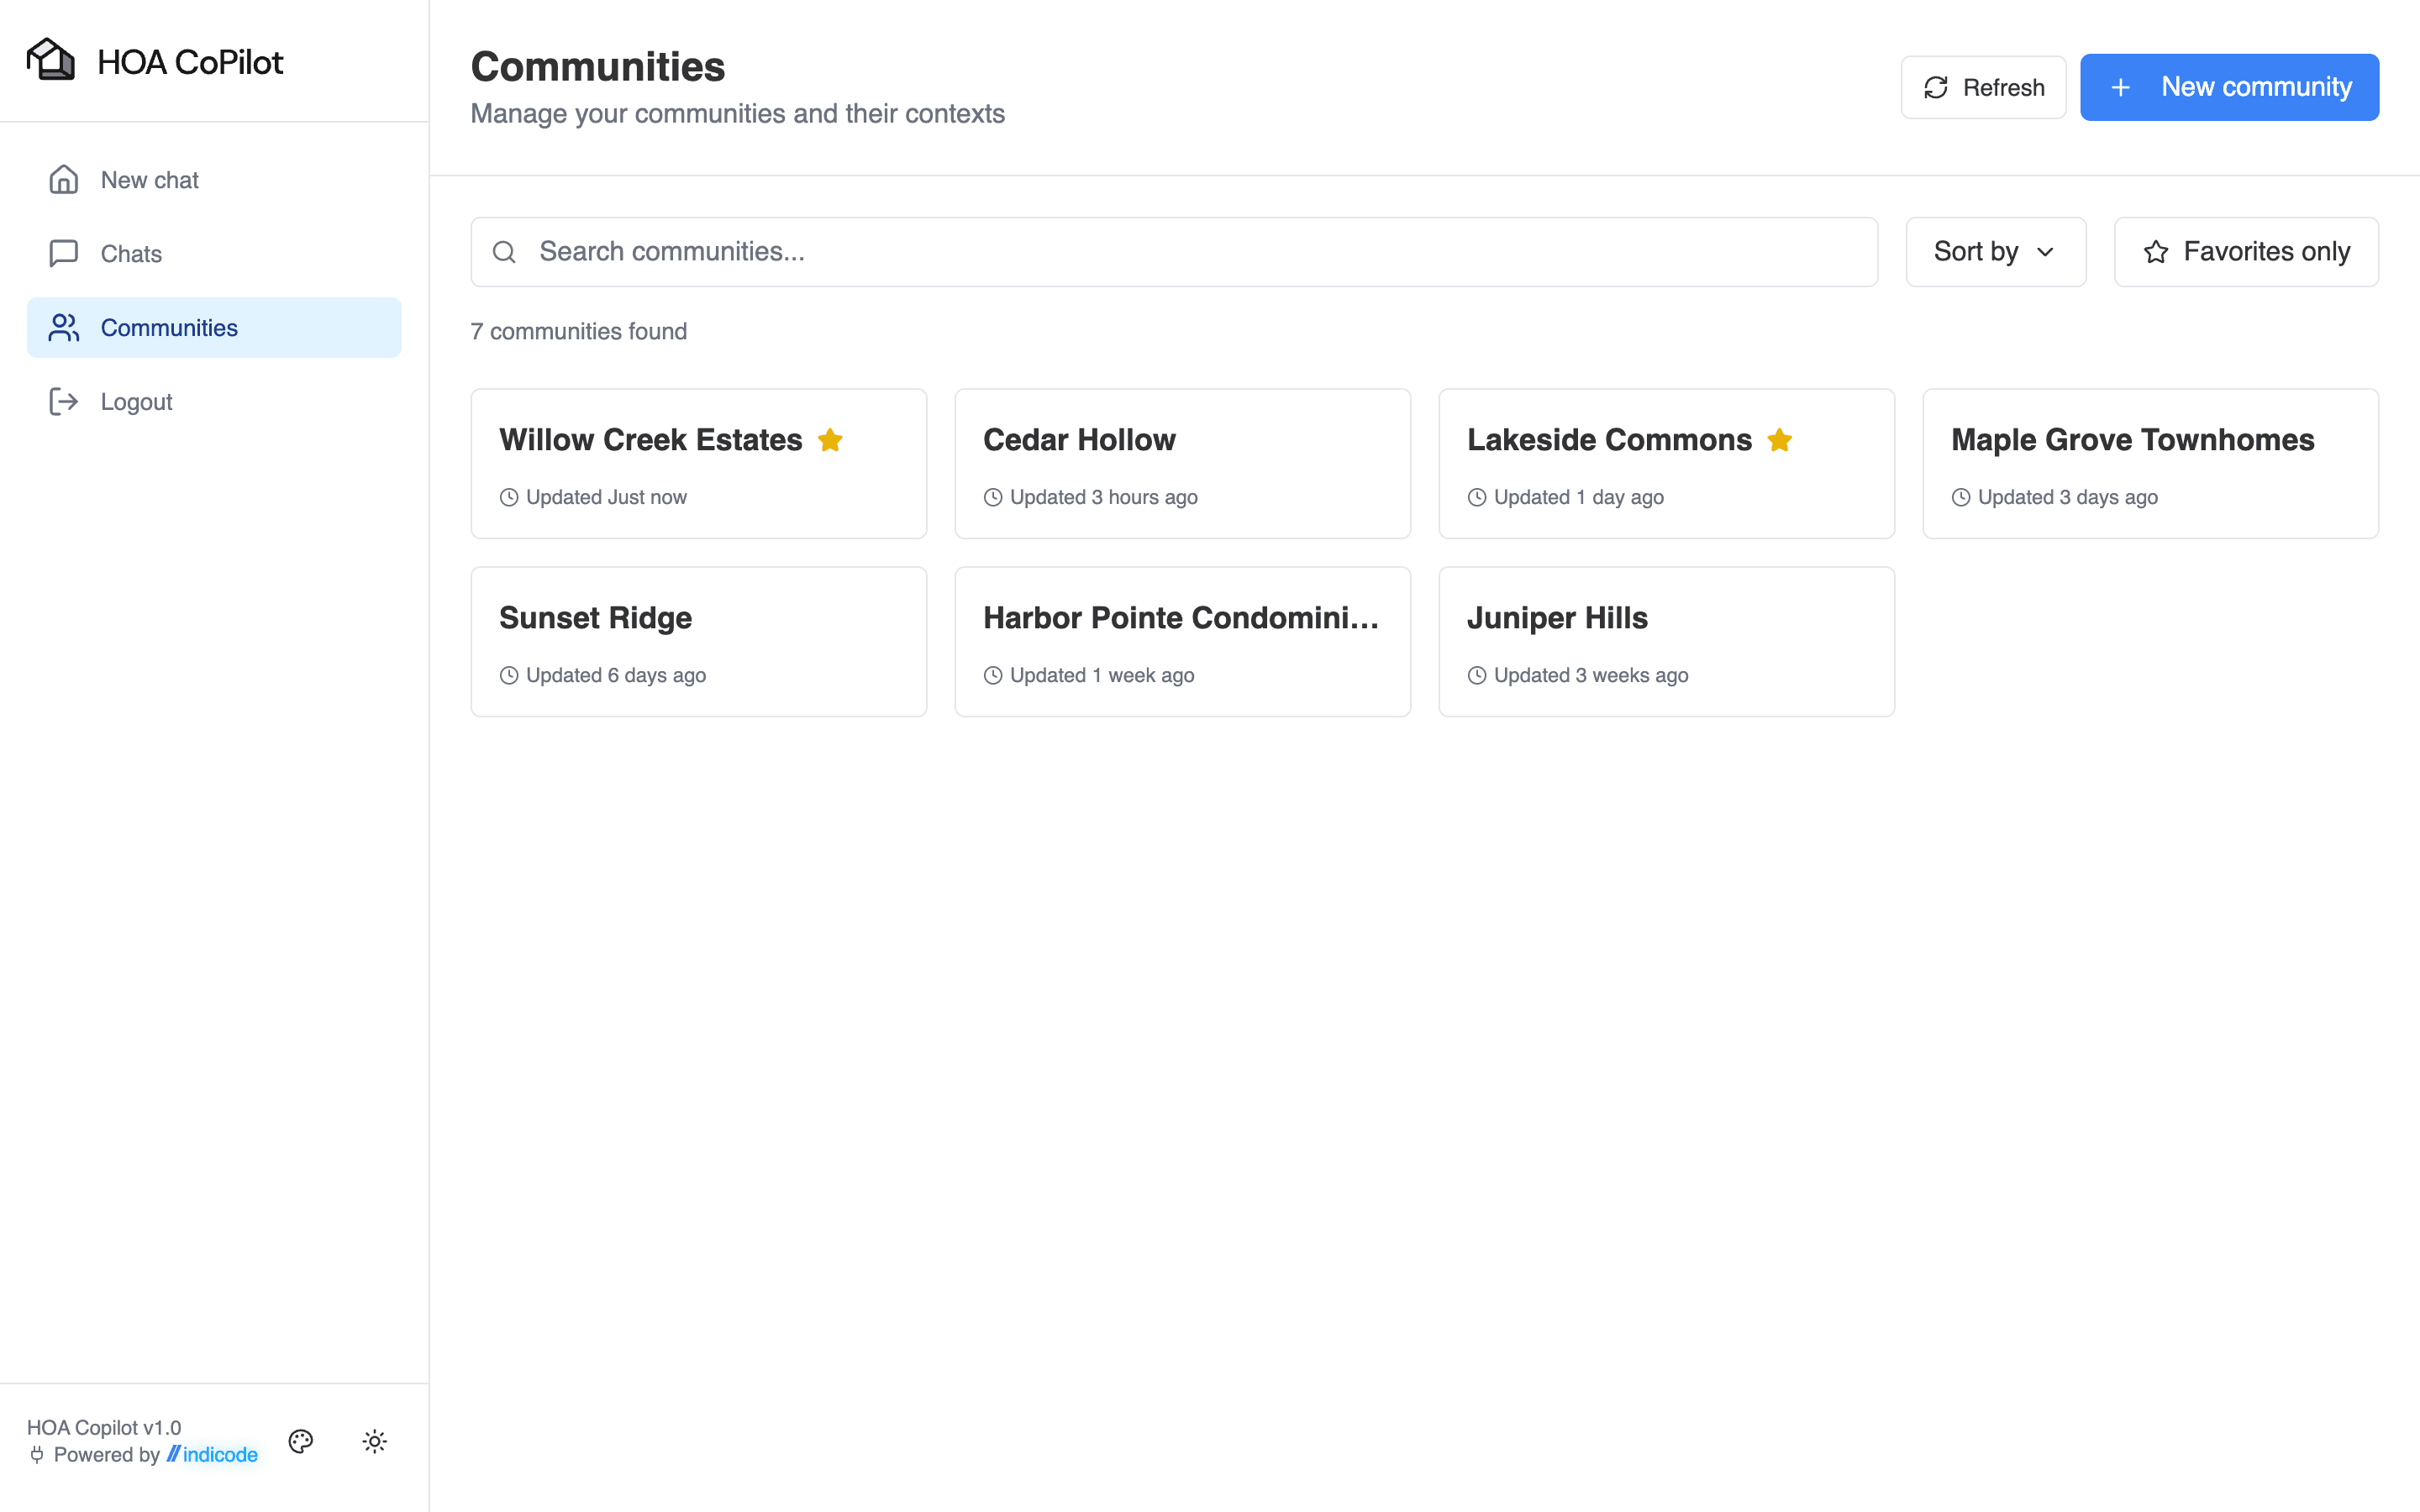Click Logout in sidebar
The width and height of the screenshot is (2420, 1512).
coord(214,402)
